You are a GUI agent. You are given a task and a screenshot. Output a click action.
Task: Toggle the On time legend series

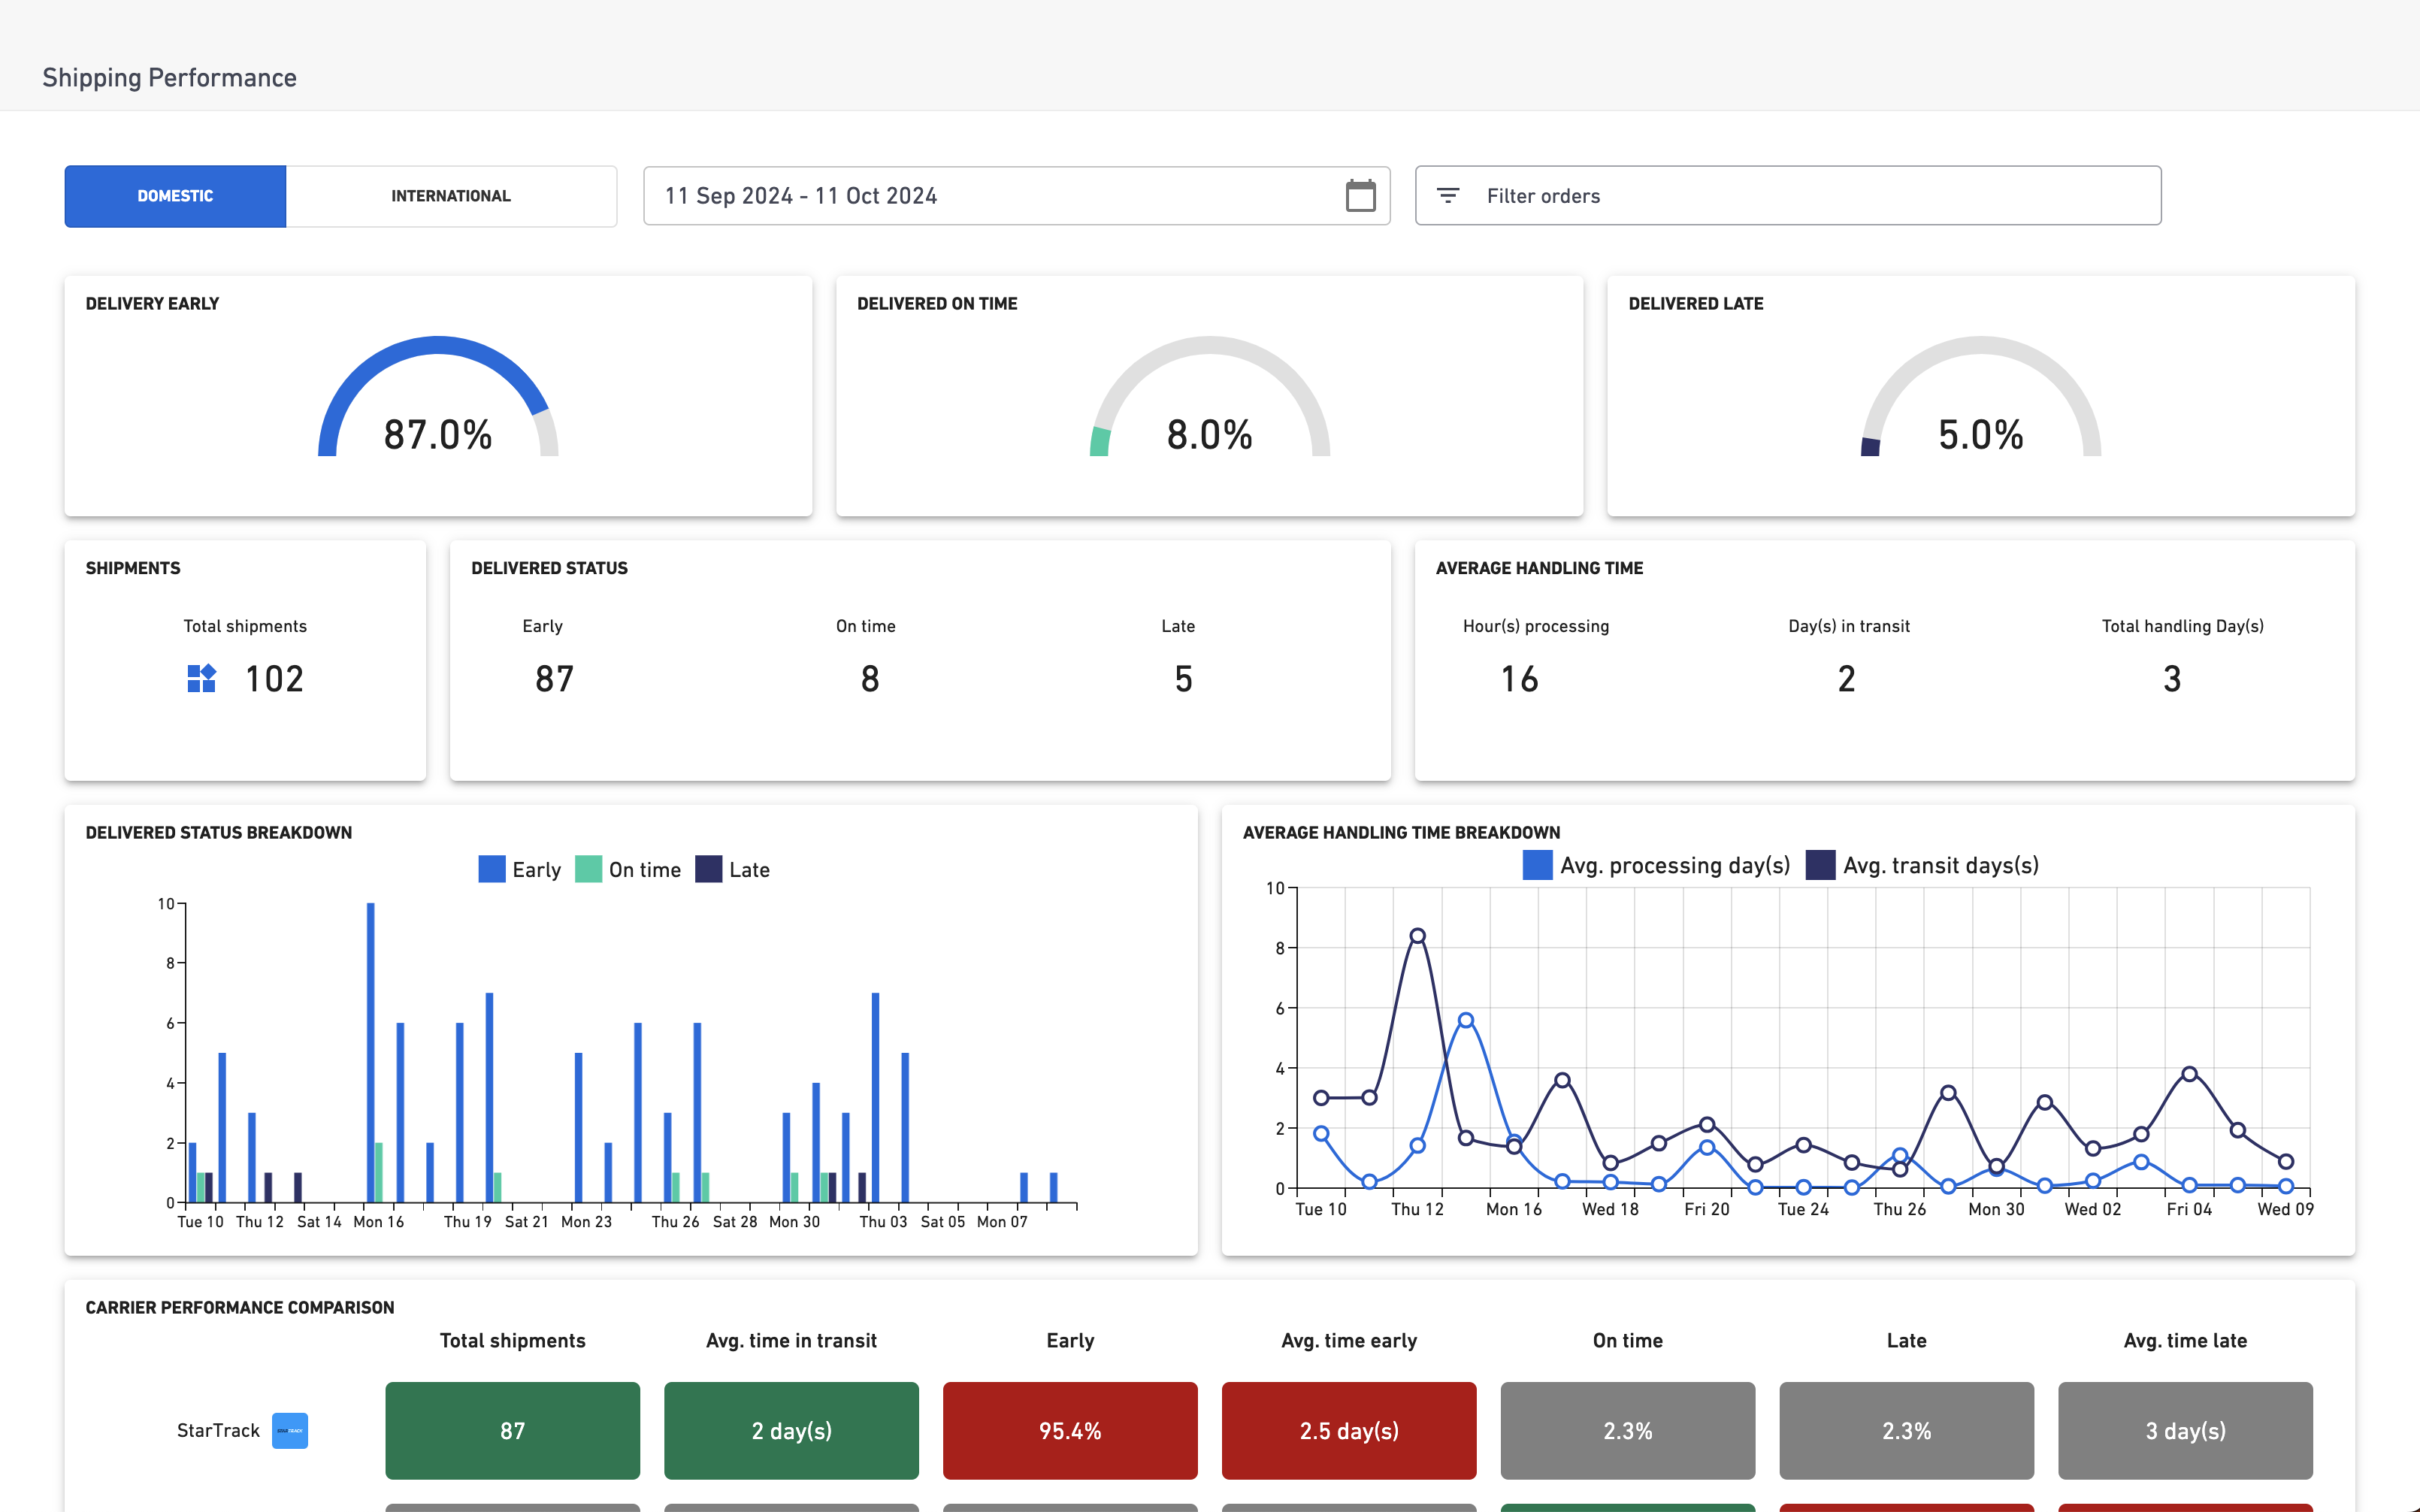pos(628,869)
